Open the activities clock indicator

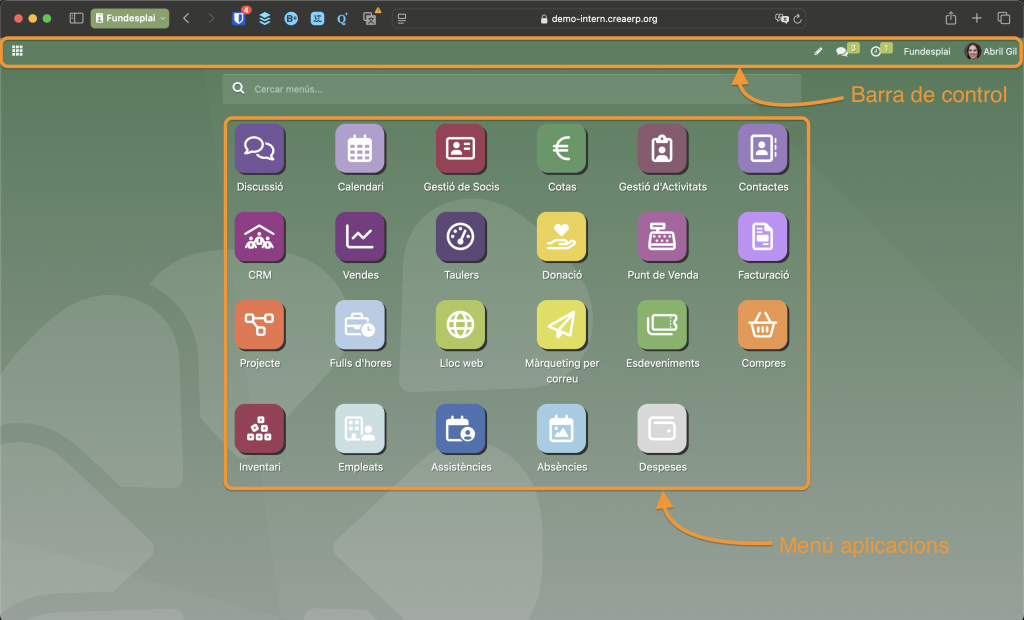pos(876,52)
